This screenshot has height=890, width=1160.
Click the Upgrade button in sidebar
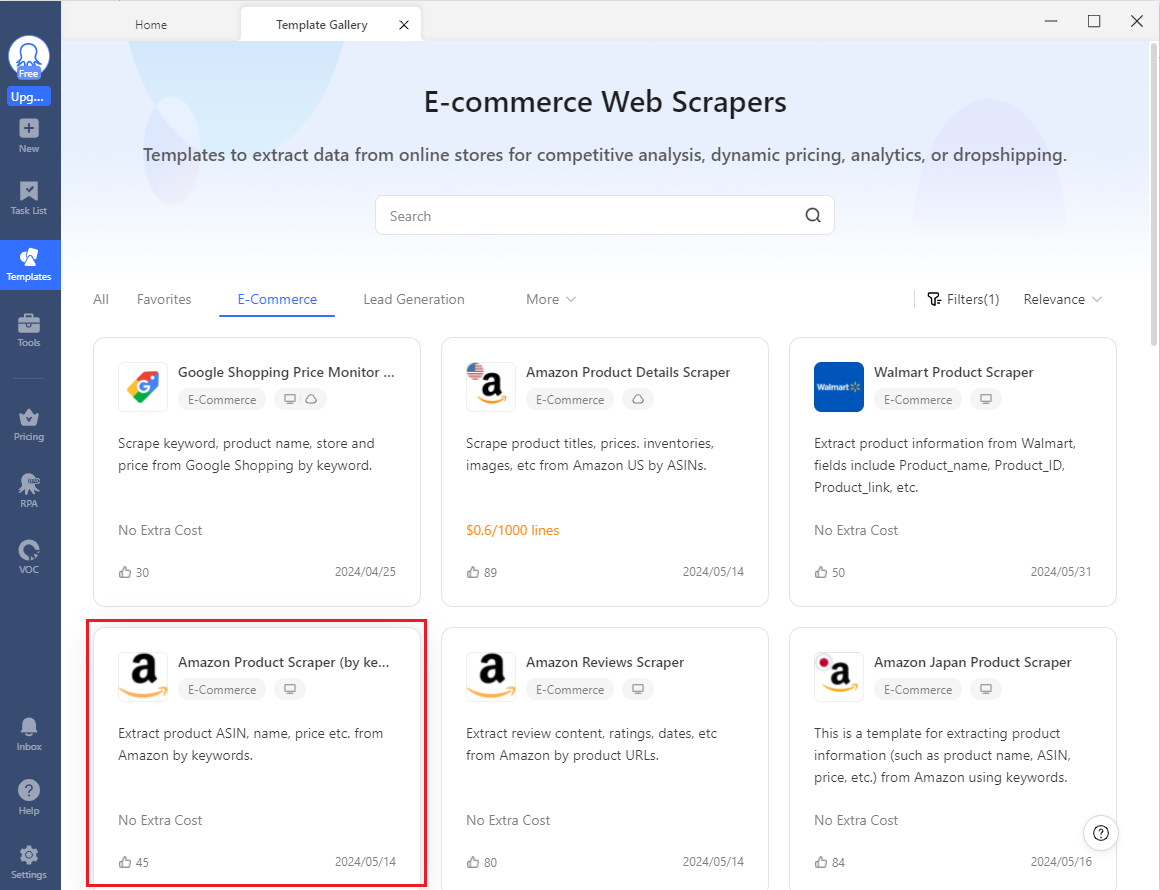tap(29, 97)
